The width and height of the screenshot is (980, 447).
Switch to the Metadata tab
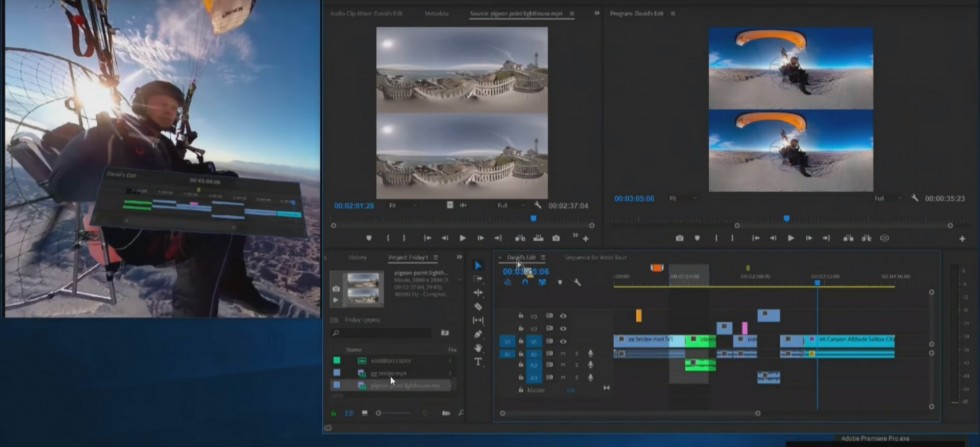437,13
